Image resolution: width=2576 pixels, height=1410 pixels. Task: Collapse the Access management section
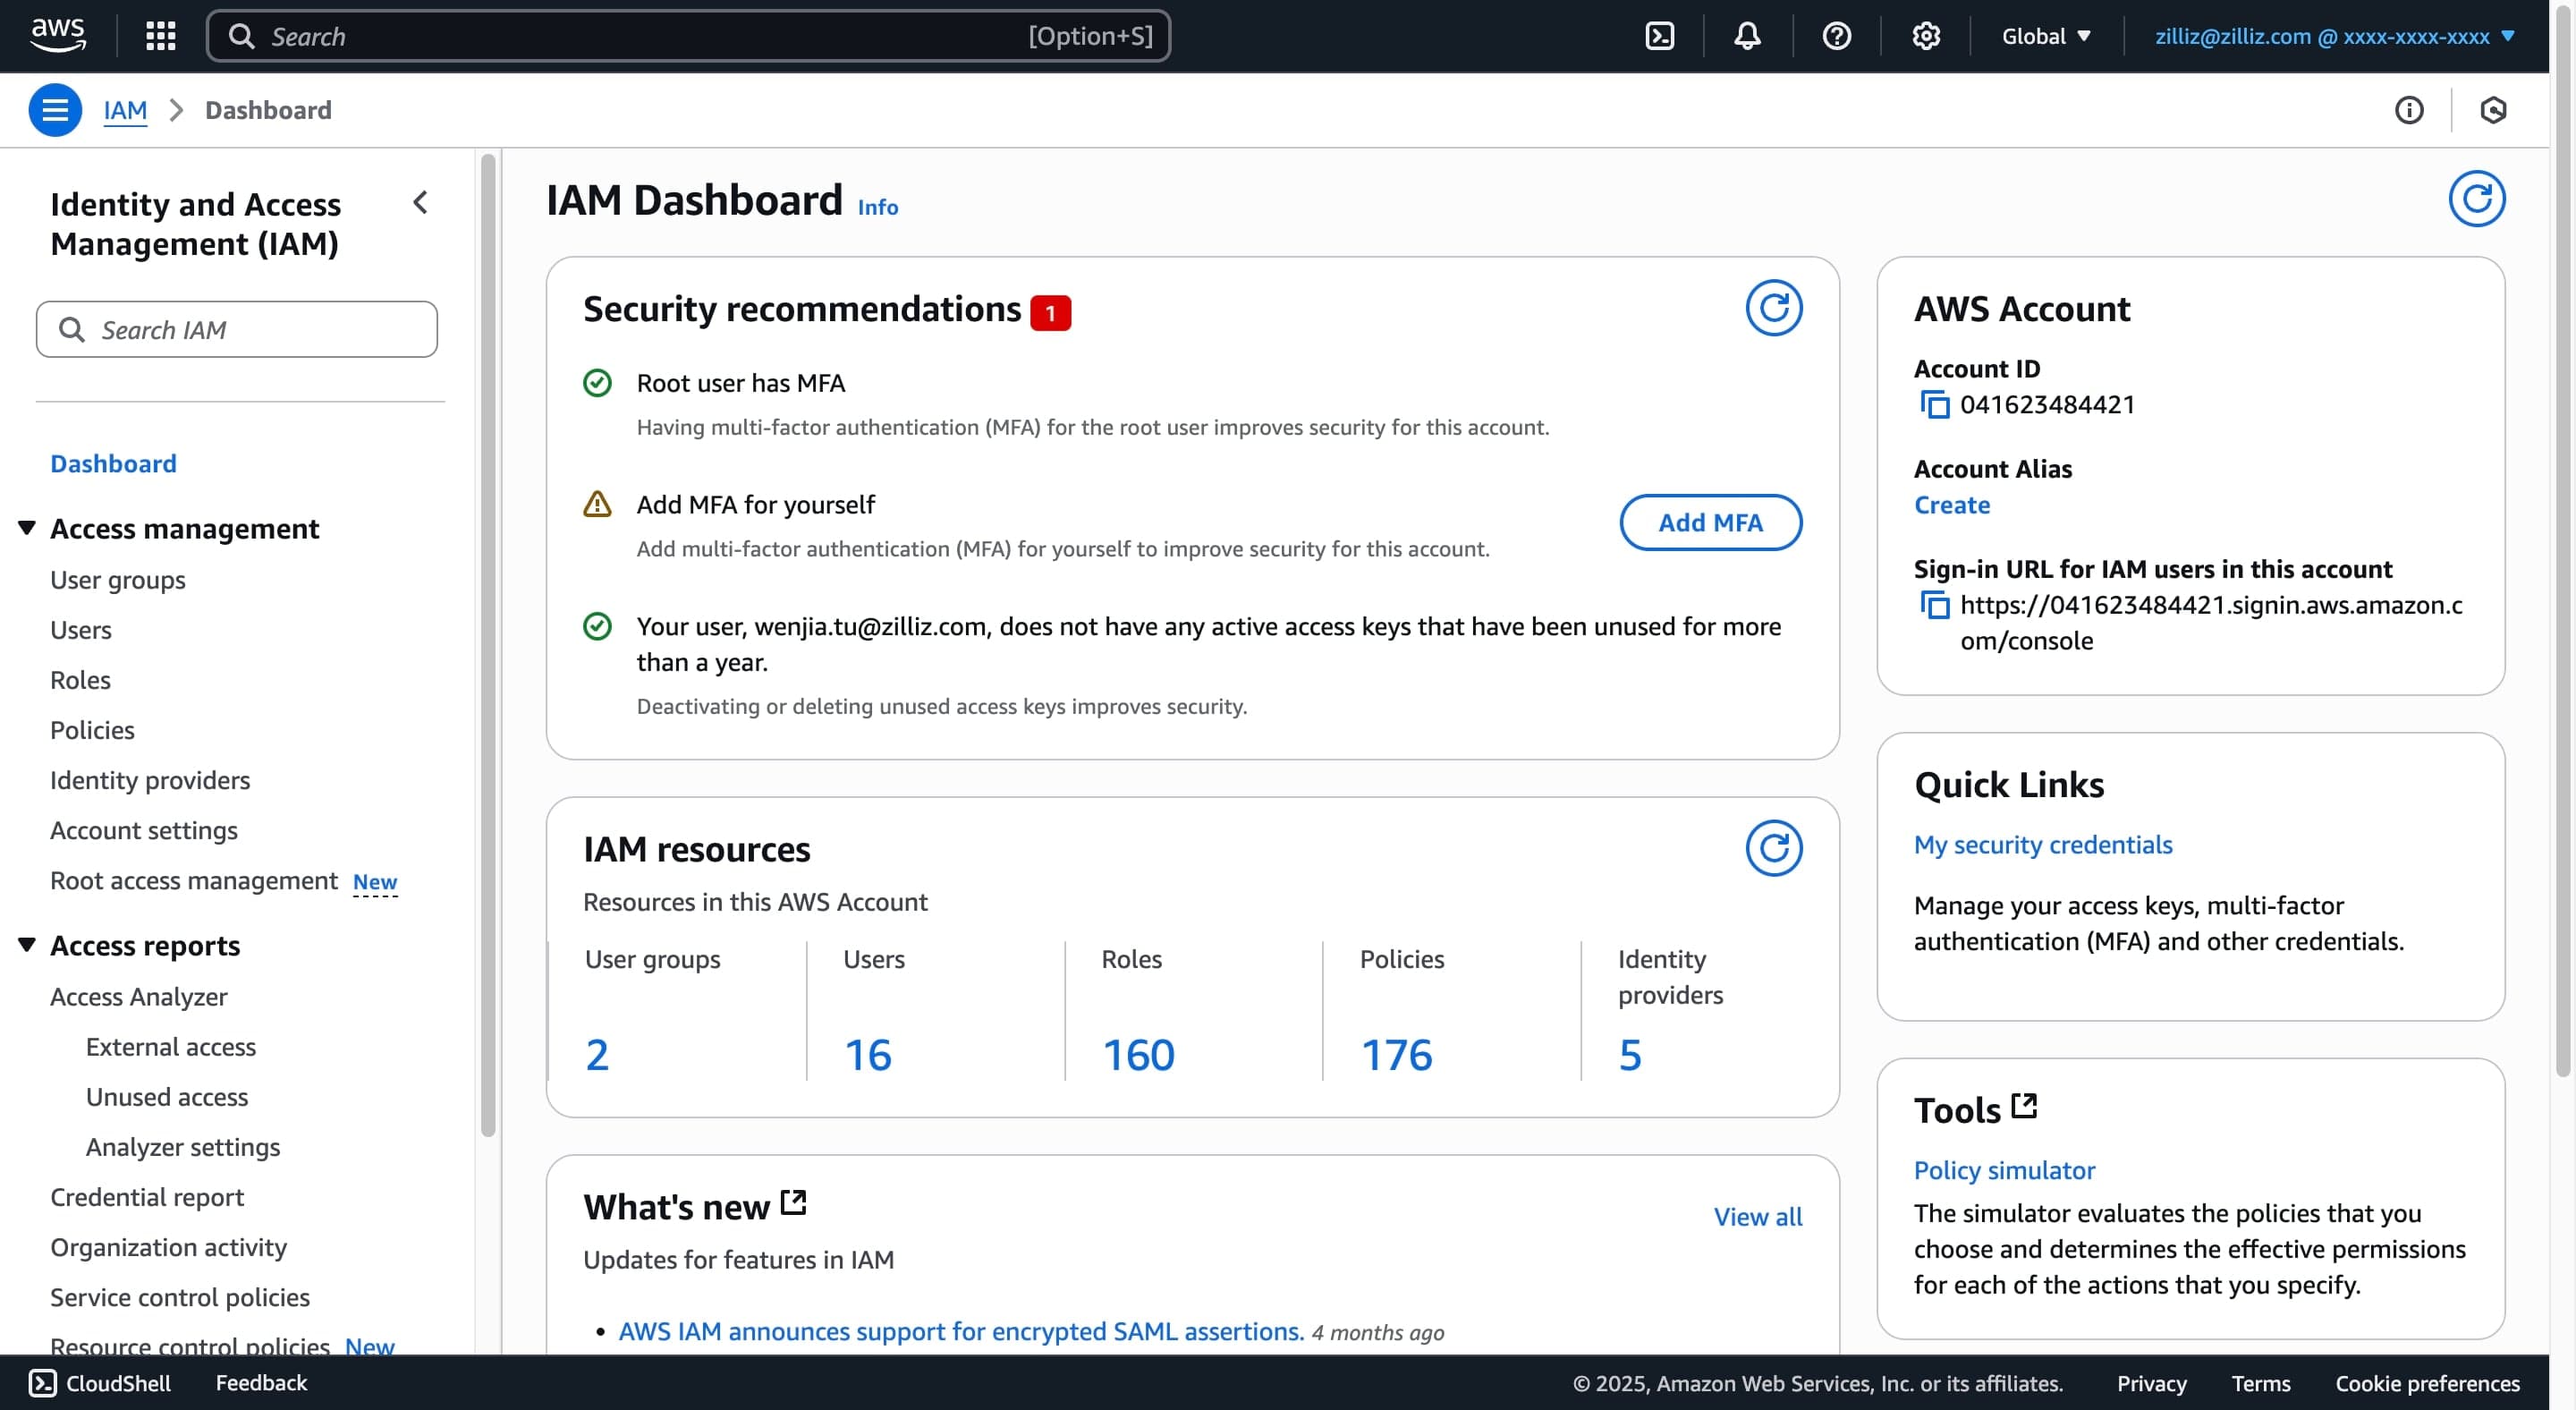tap(27, 527)
